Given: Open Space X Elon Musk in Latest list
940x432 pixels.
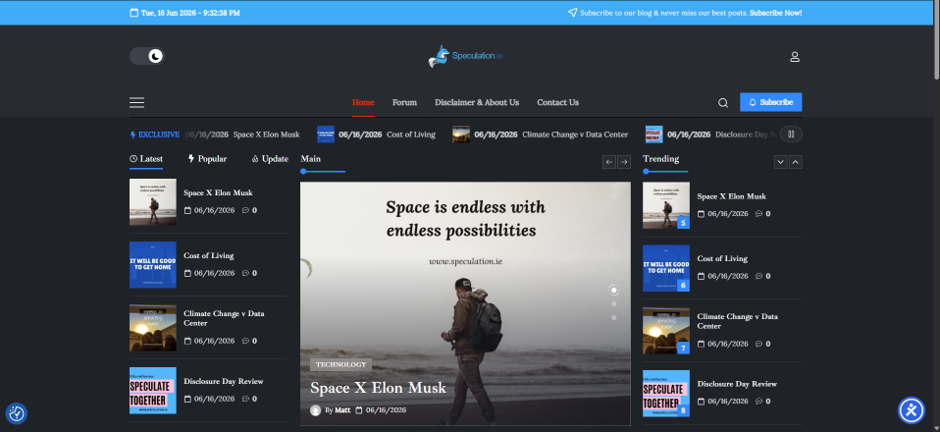Looking at the screenshot, I should point(218,193).
